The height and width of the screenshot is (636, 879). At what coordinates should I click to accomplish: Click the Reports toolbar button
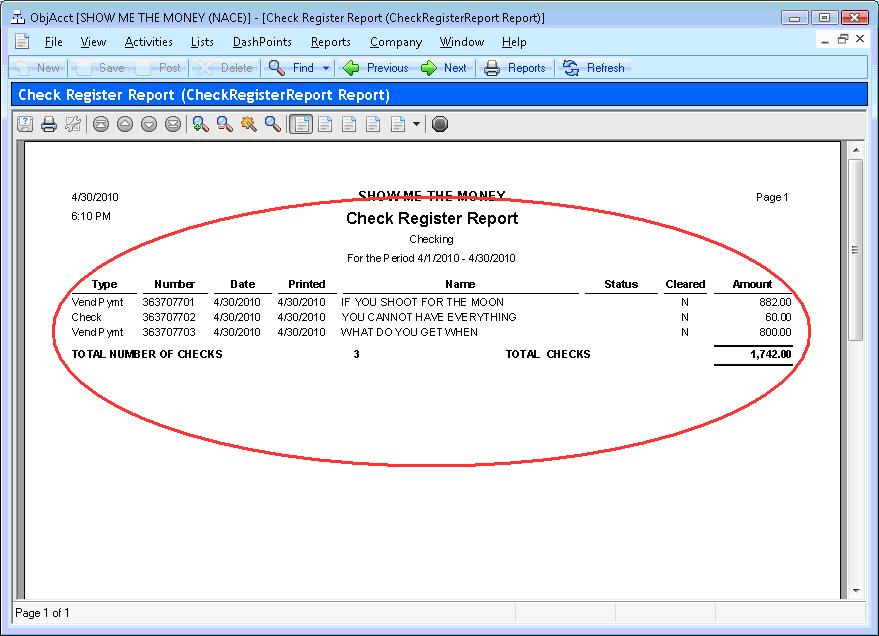click(515, 68)
